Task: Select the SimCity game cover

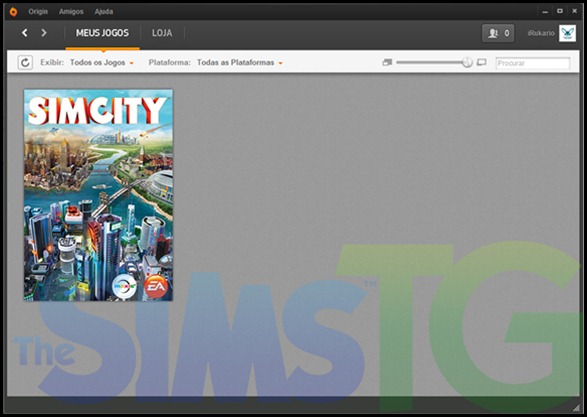Action: coord(98,195)
